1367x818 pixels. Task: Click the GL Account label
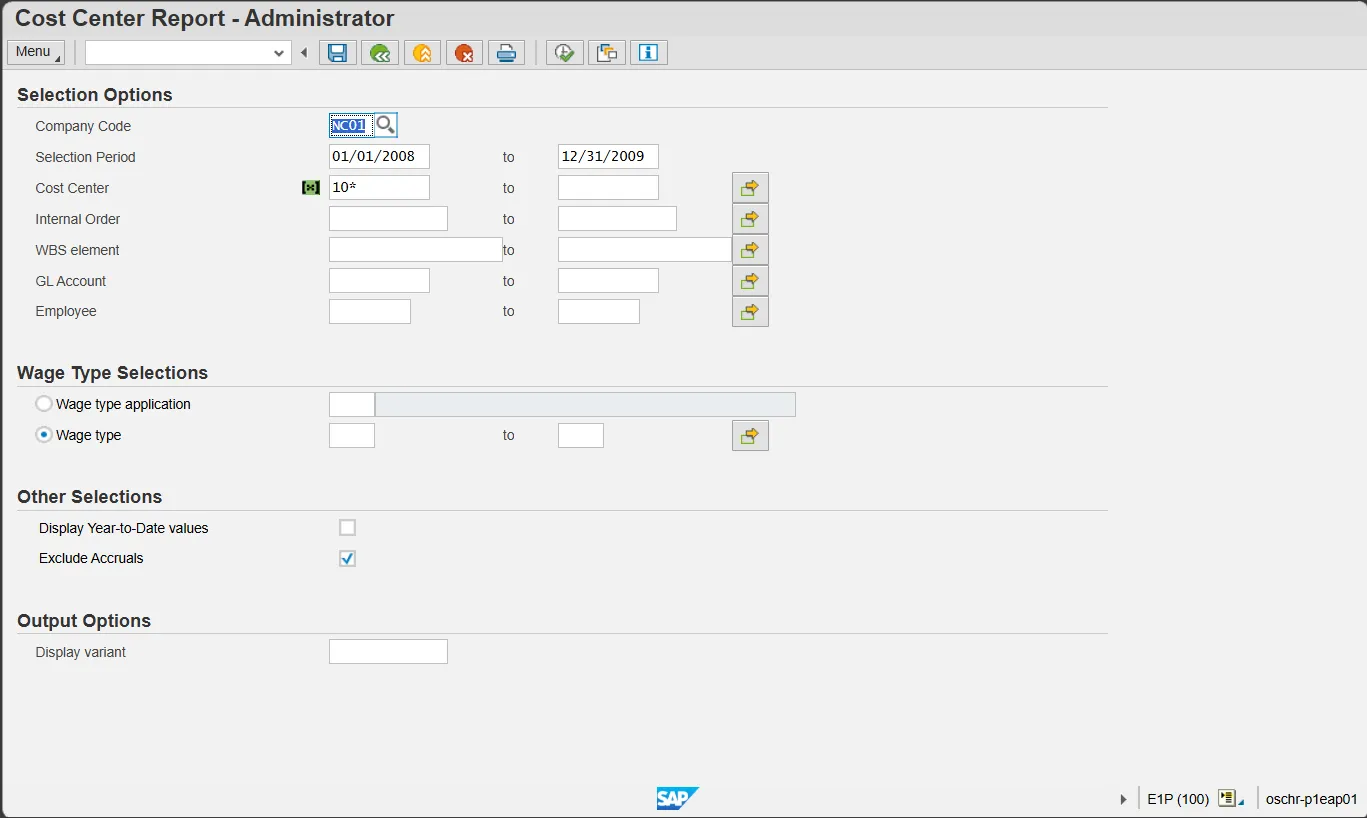coord(71,281)
